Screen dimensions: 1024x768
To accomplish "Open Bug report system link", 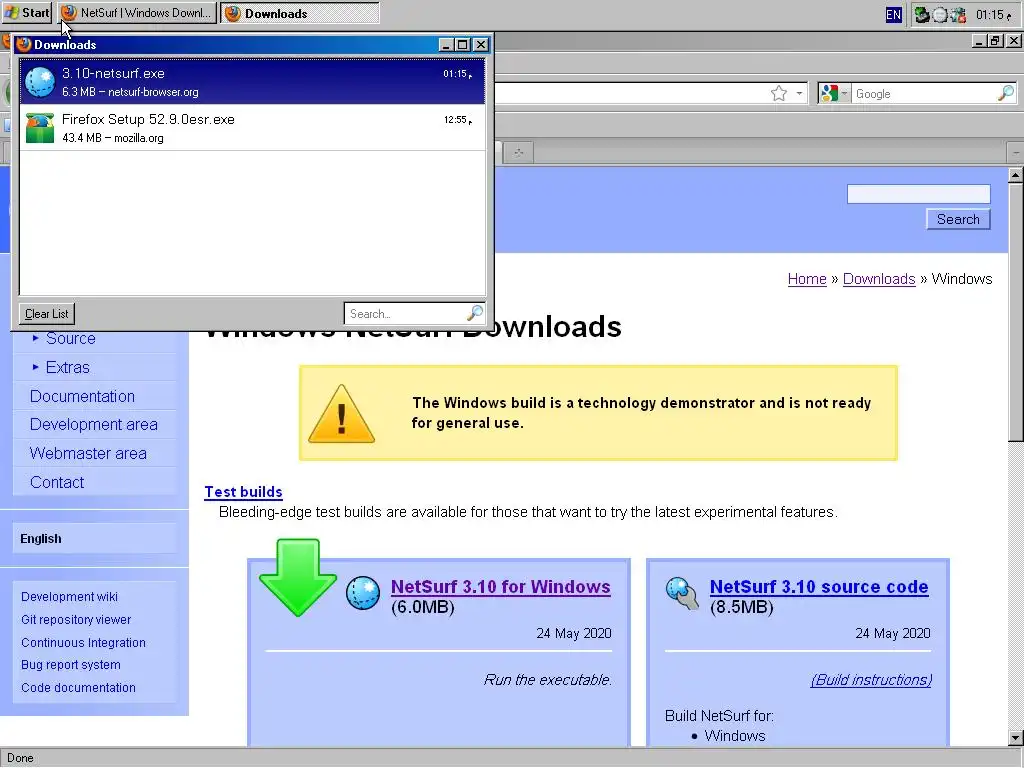I will (71, 665).
